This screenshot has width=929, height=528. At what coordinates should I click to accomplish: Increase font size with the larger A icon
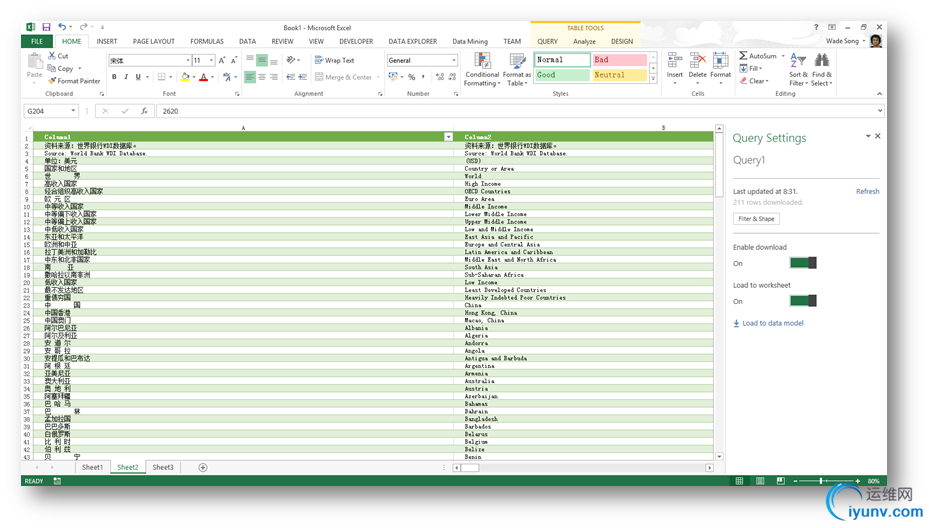coord(222,60)
